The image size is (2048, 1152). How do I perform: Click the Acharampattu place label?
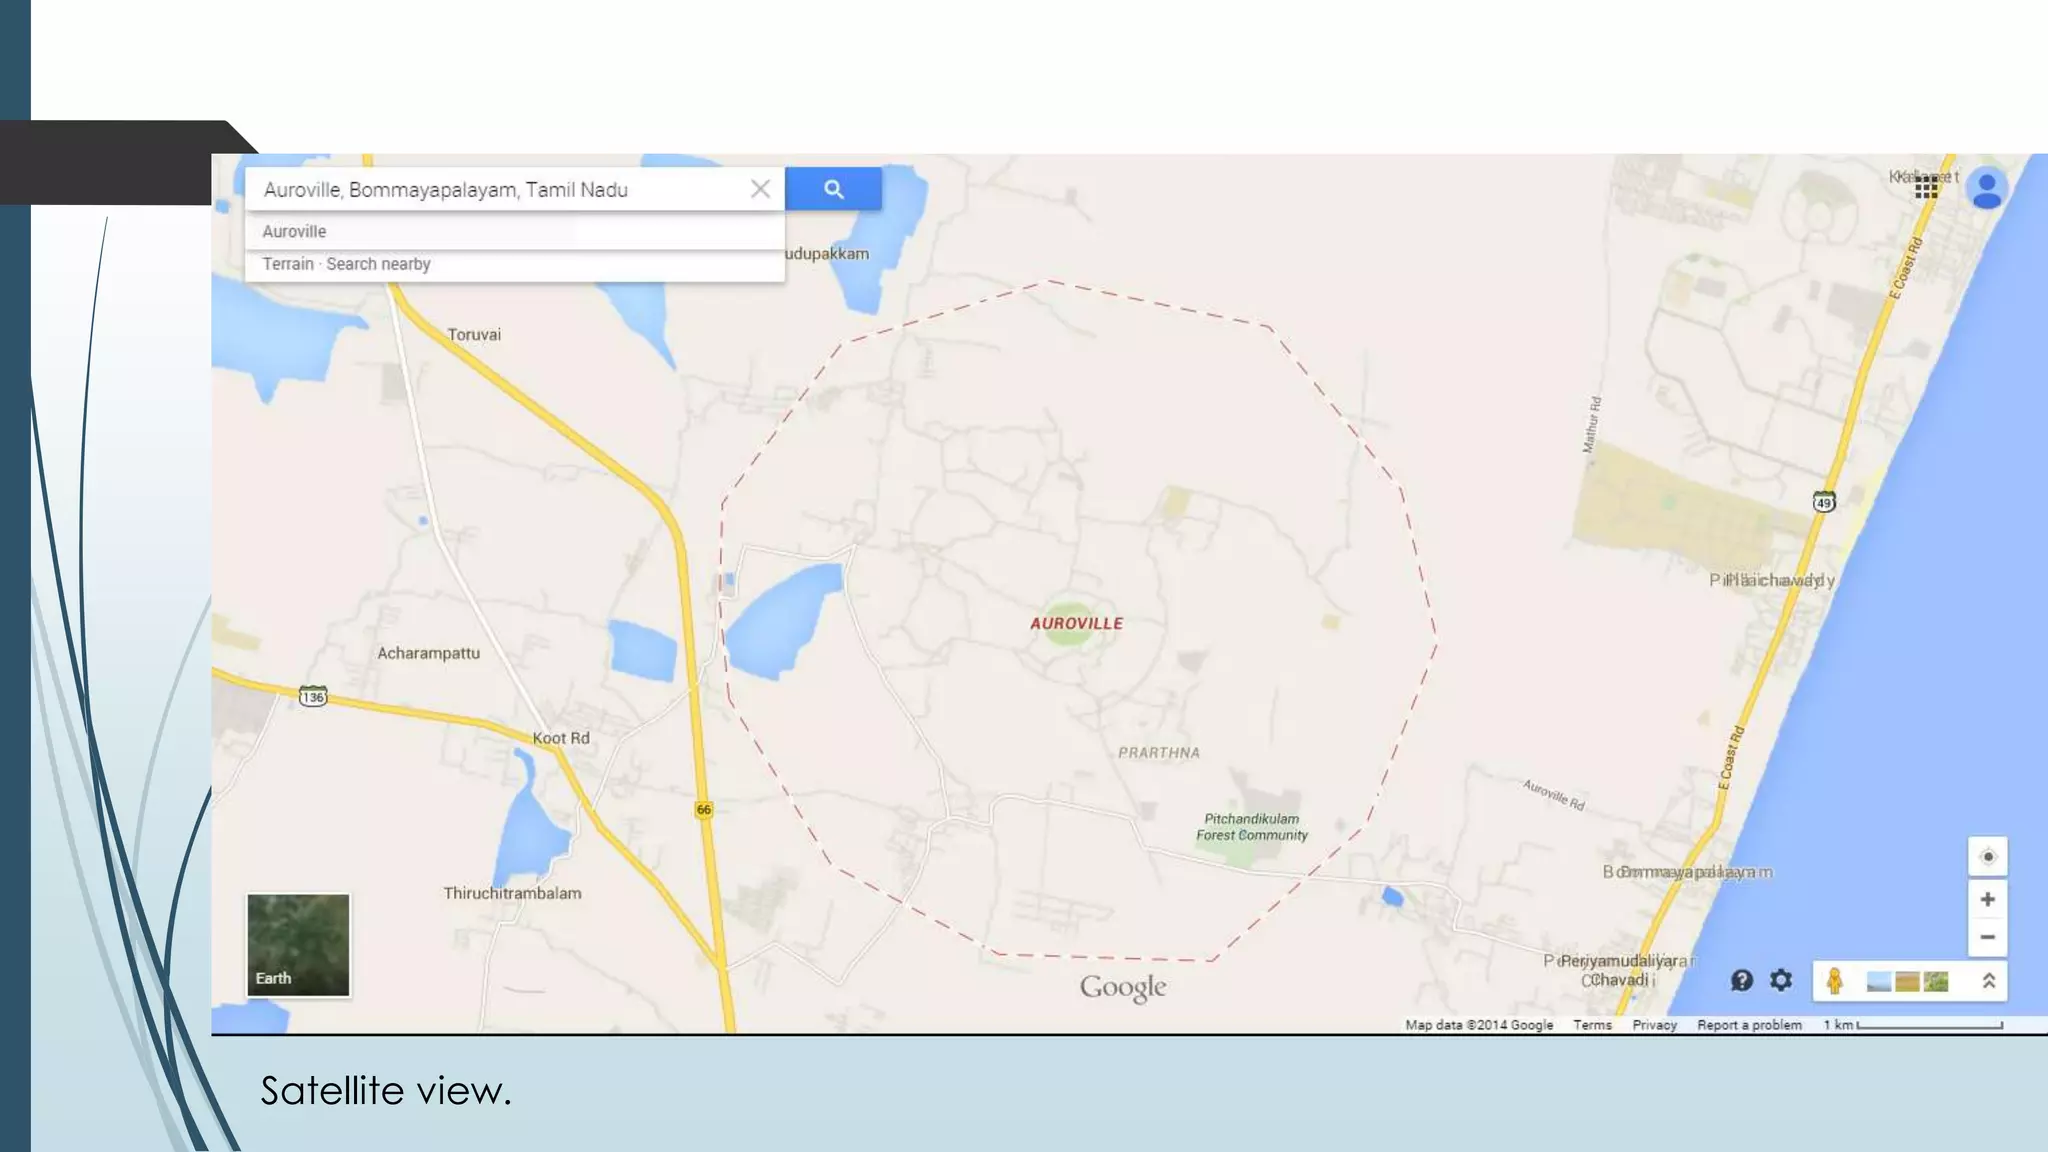(428, 653)
